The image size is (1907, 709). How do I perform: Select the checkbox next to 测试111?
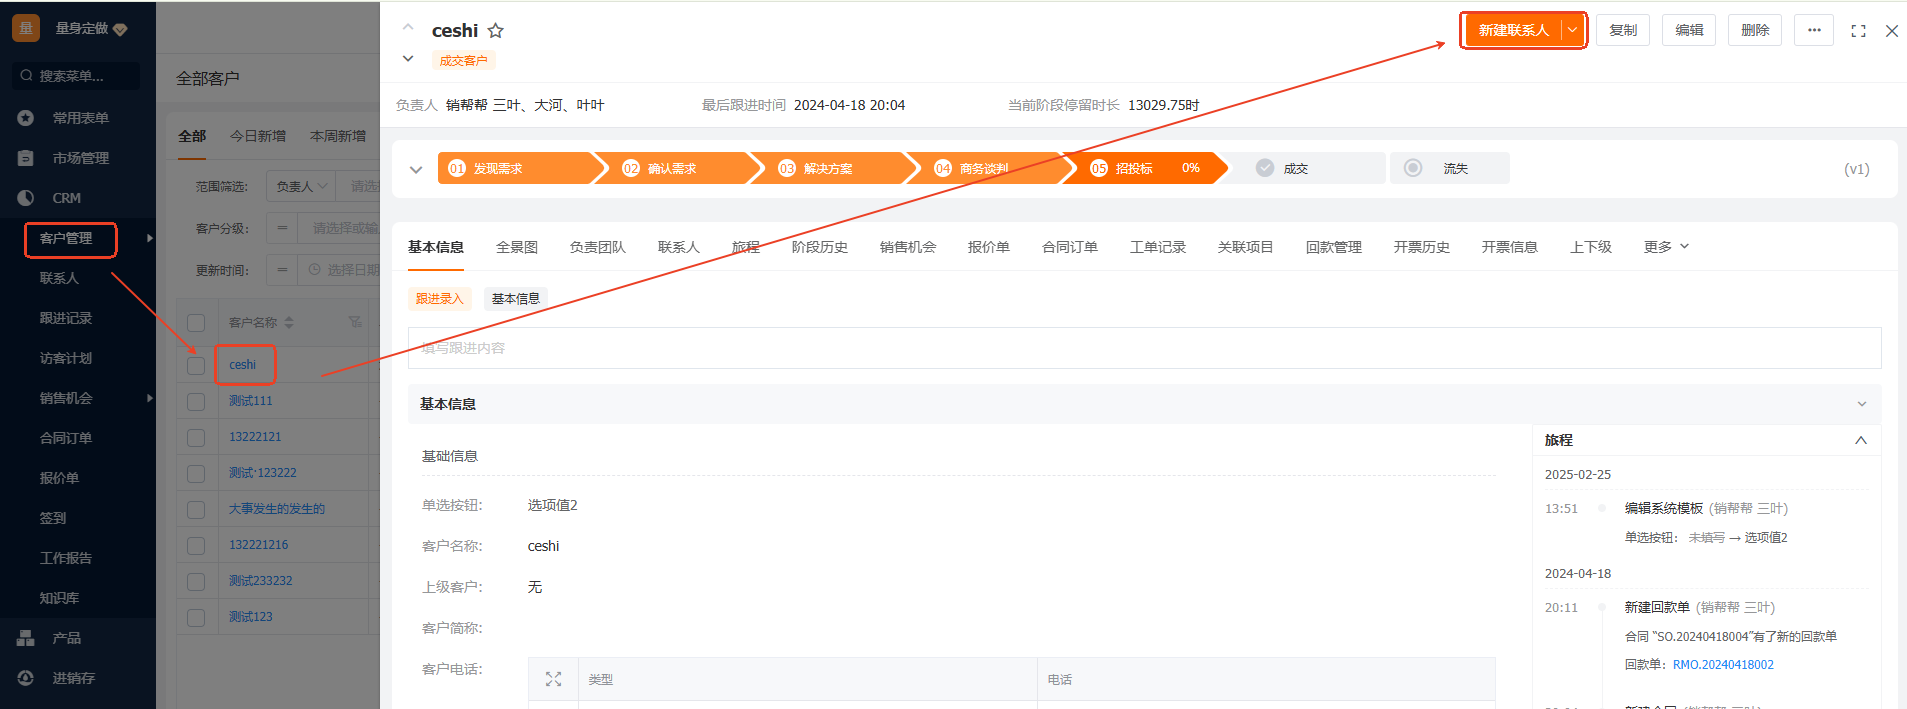[196, 401]
